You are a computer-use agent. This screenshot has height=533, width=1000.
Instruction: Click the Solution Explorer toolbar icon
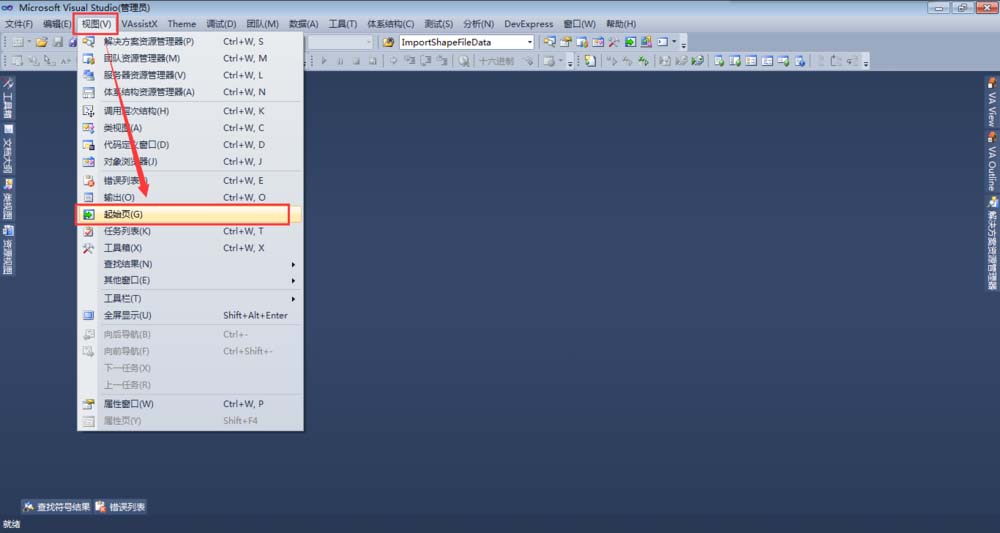click(x=549, y=43)
